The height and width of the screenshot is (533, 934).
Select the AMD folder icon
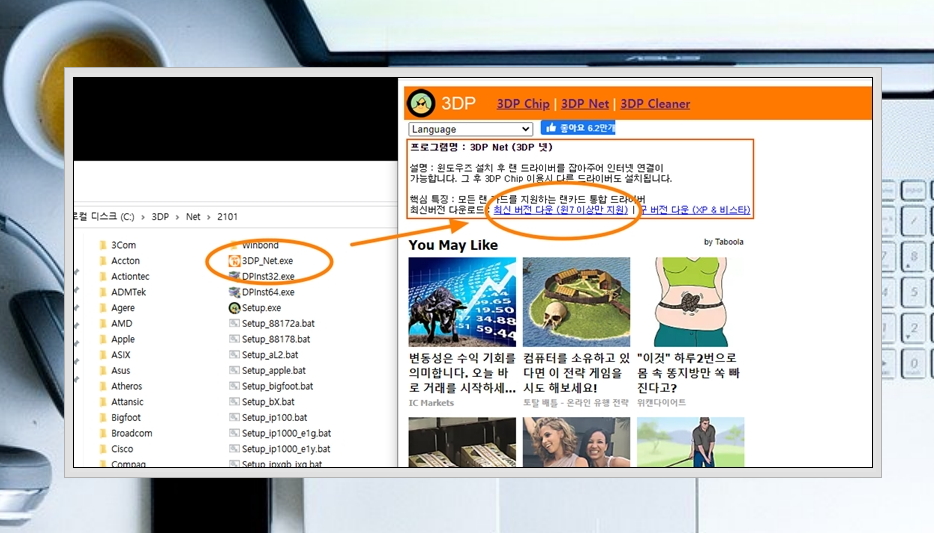[103, 323]
